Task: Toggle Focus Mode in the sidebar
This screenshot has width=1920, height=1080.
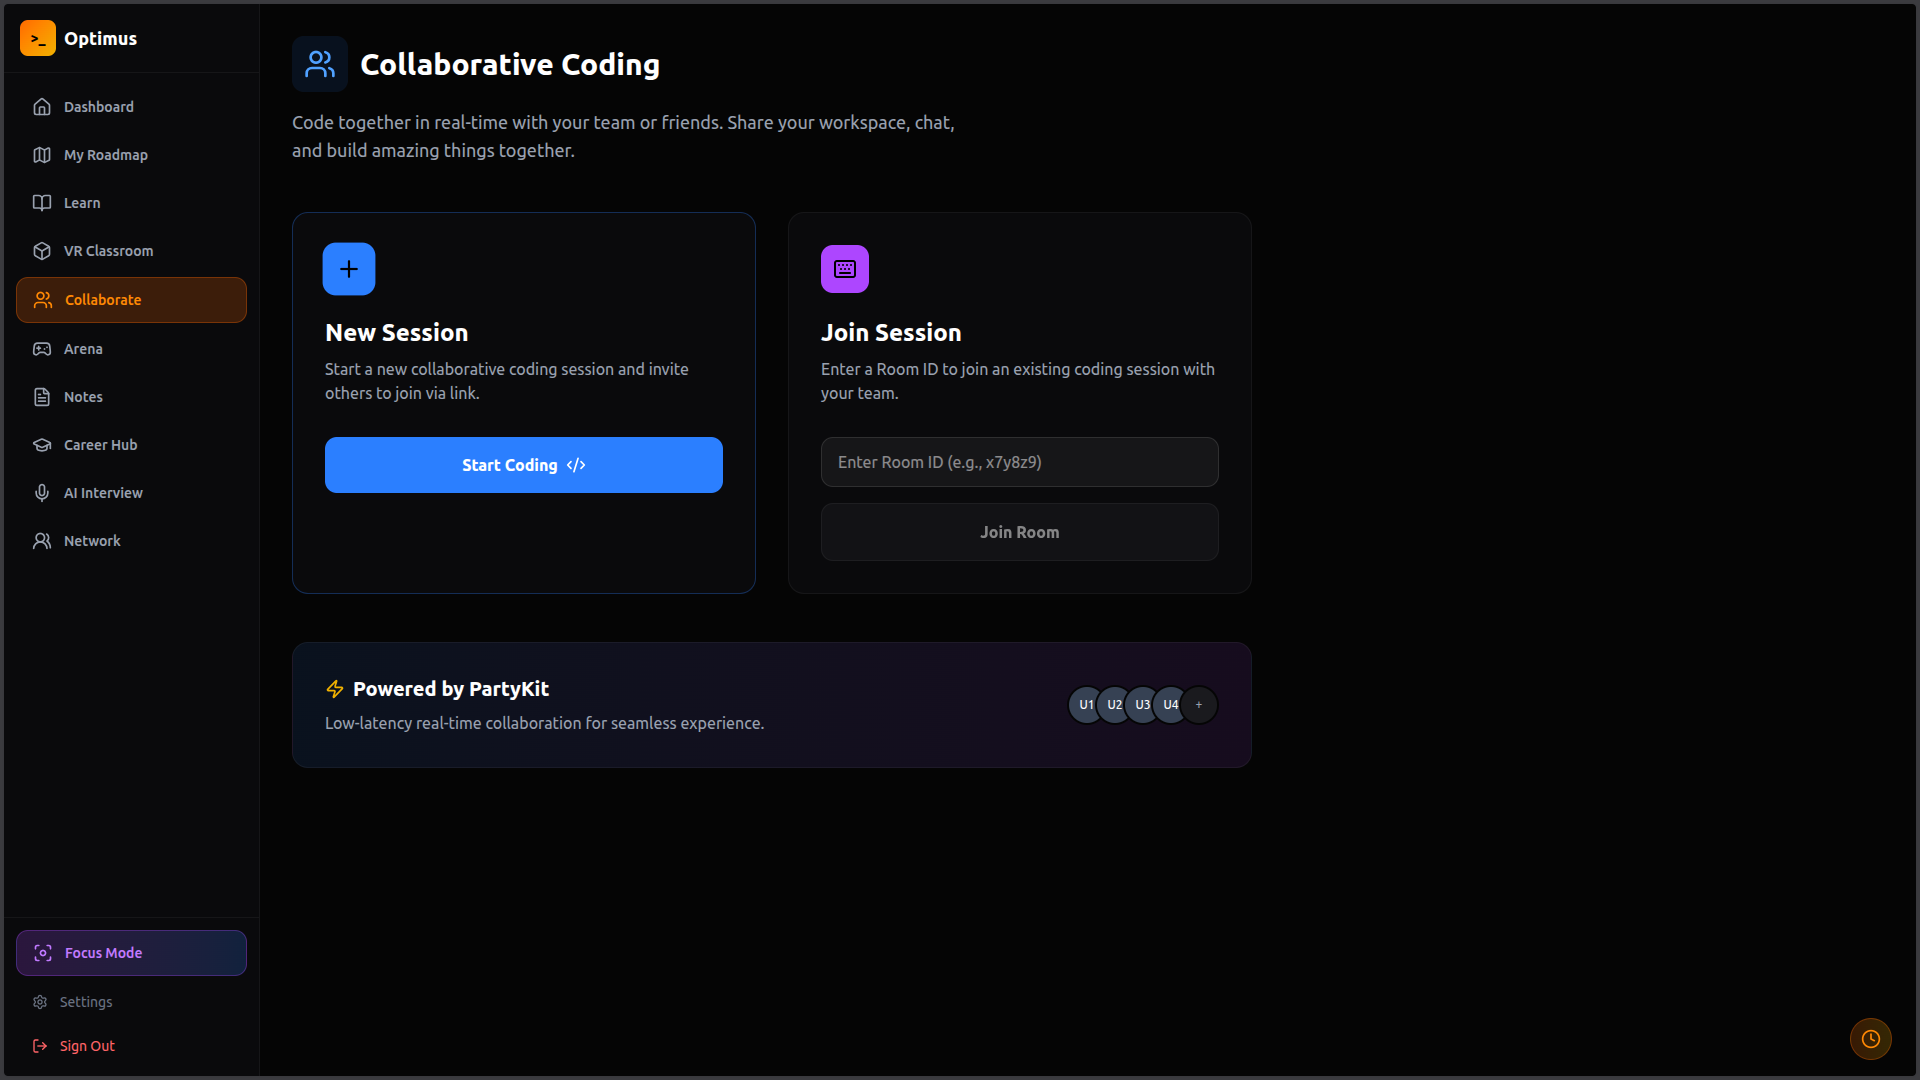Action: coord(131,953)
